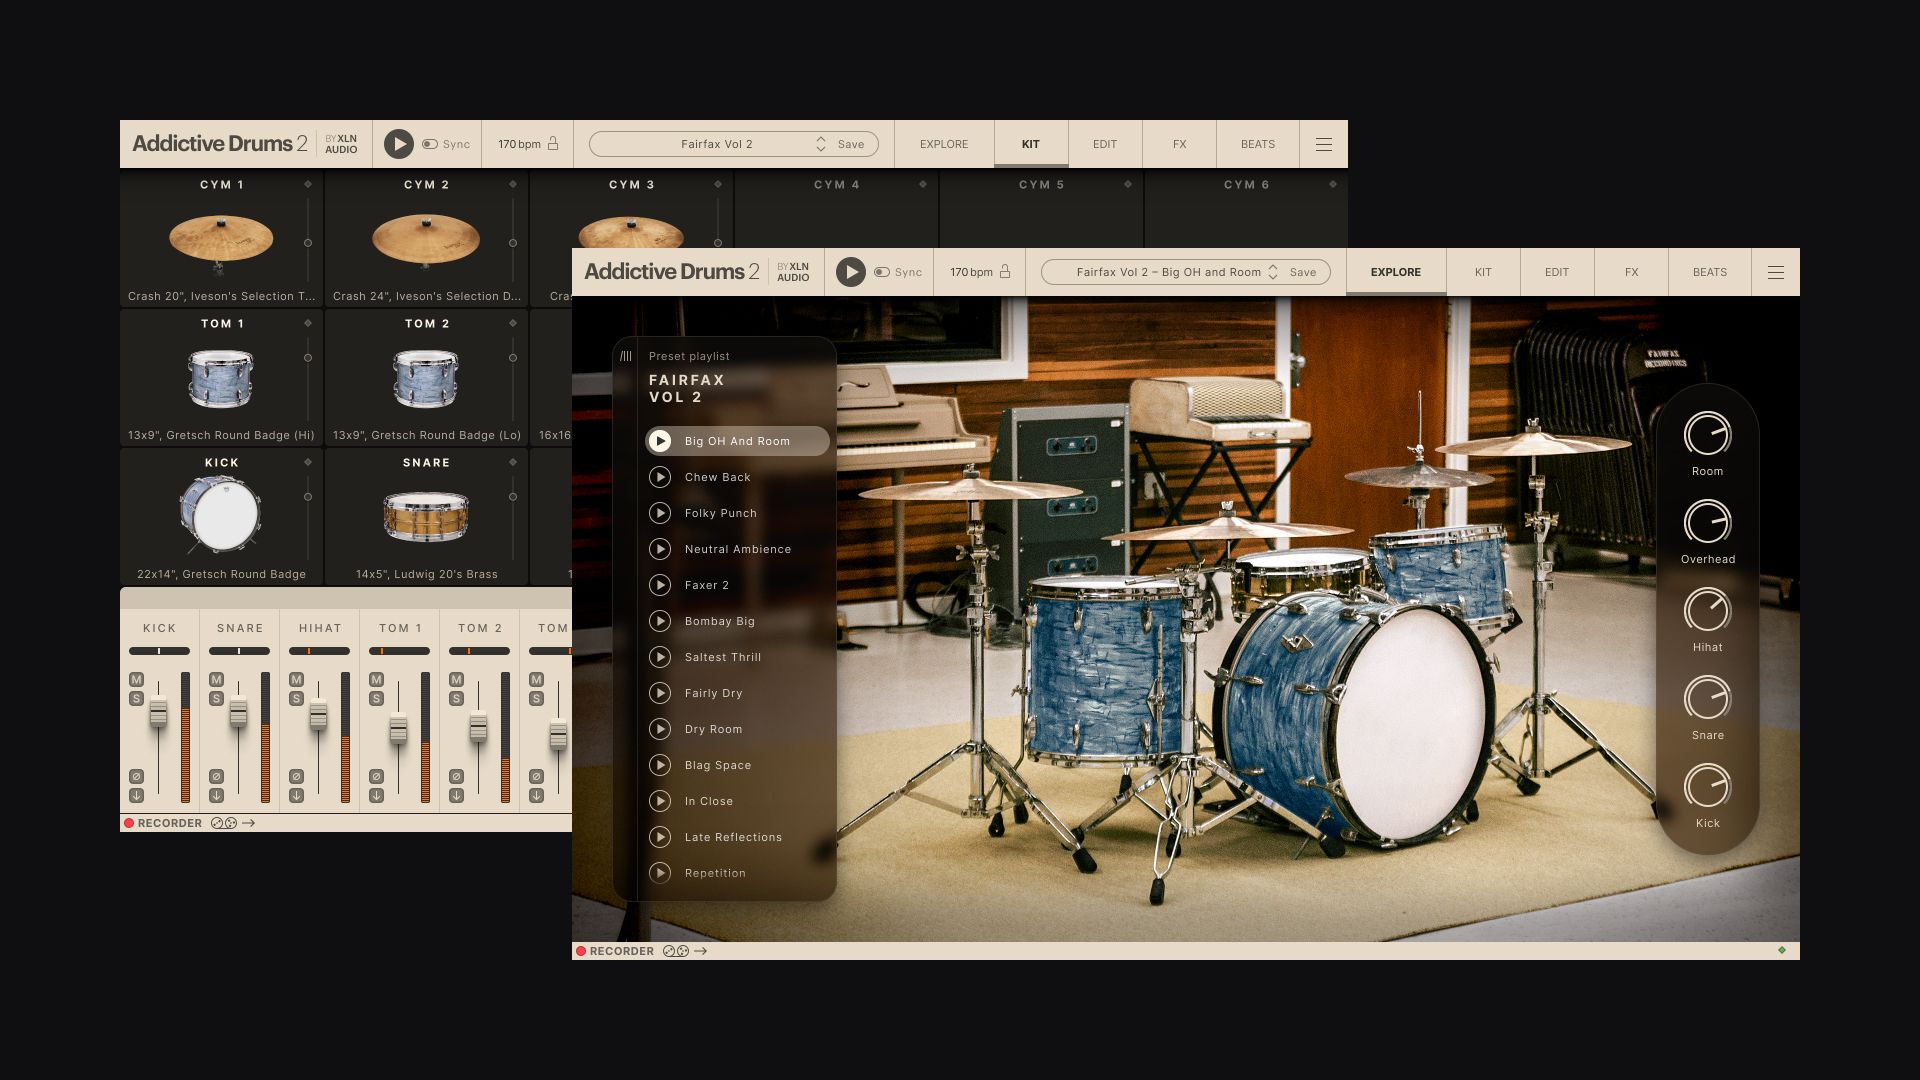Click the tempo lock icon beside 170bpm in Kit window
1920x1080 pixels.
(x=553, y=143)
